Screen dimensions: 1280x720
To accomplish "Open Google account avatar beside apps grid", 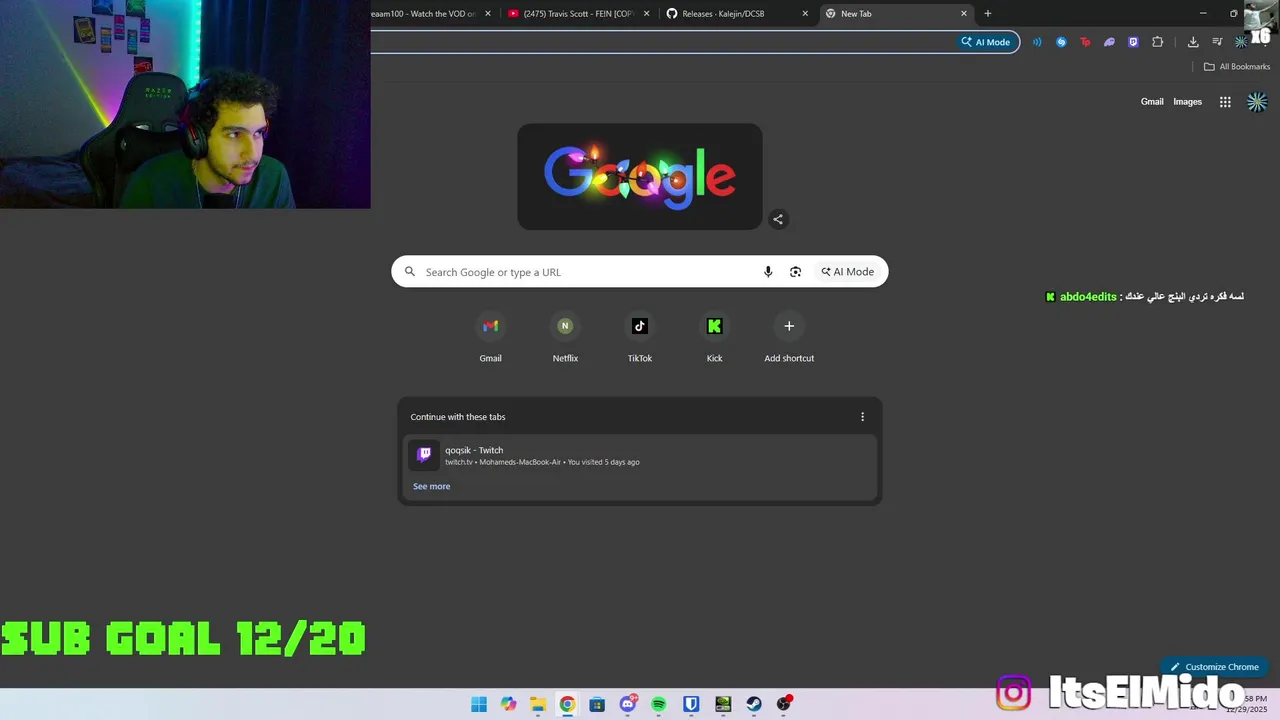I will coord(1257,102).
